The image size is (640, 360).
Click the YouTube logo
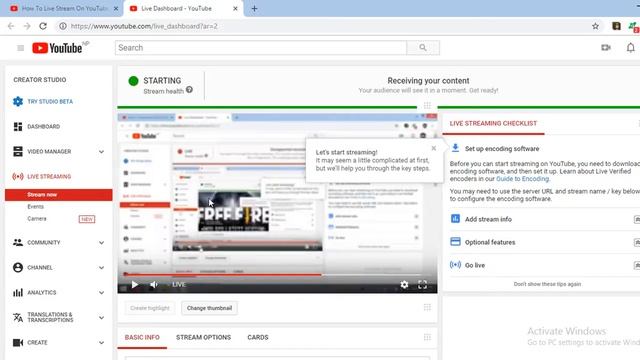[57, 48]
